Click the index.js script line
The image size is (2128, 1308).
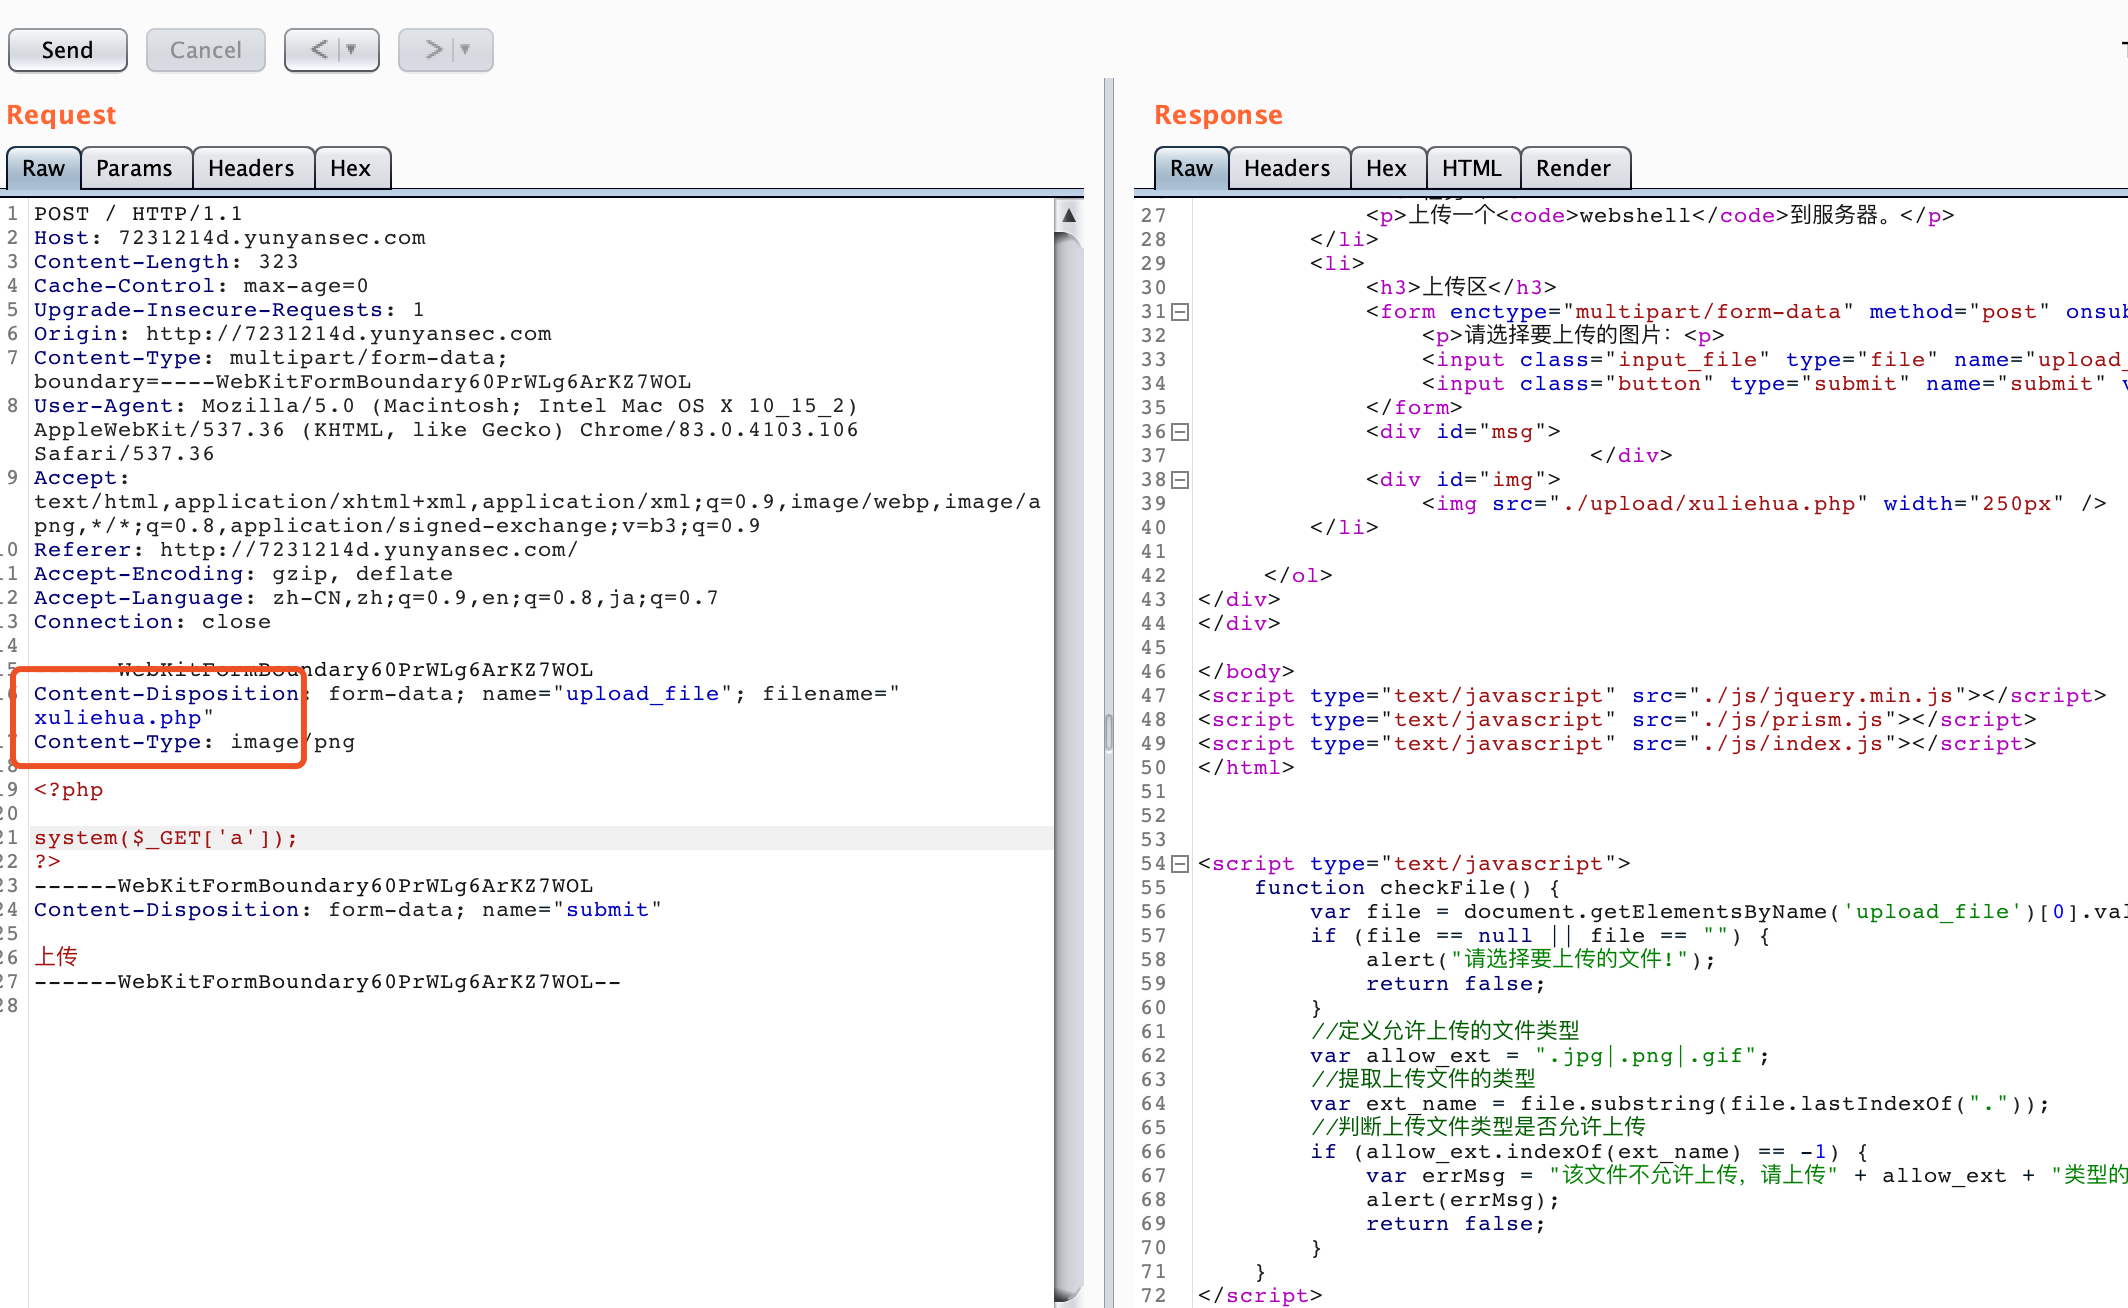tap(1617, 744)
